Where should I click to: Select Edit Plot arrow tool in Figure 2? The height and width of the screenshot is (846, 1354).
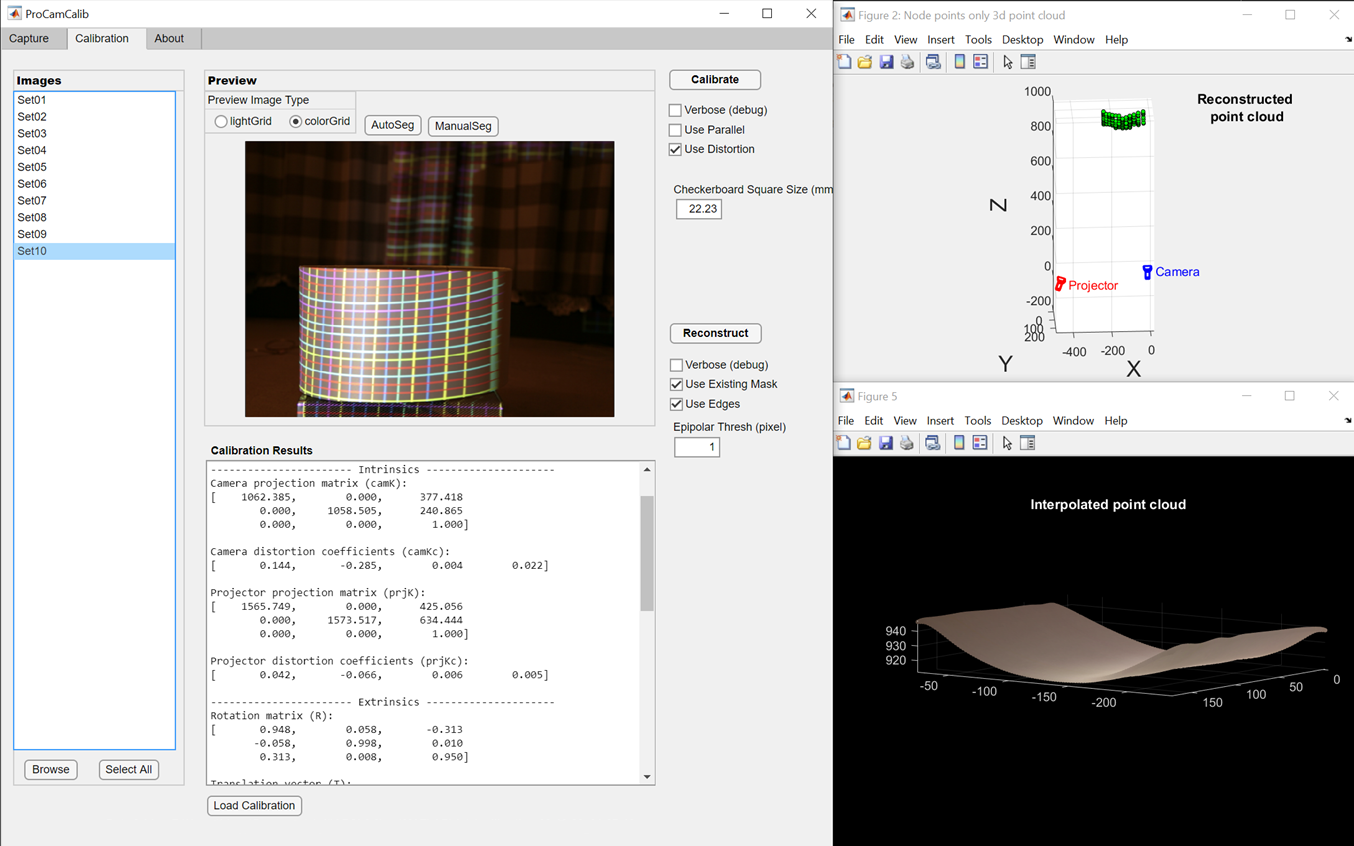coord(1007,62)
